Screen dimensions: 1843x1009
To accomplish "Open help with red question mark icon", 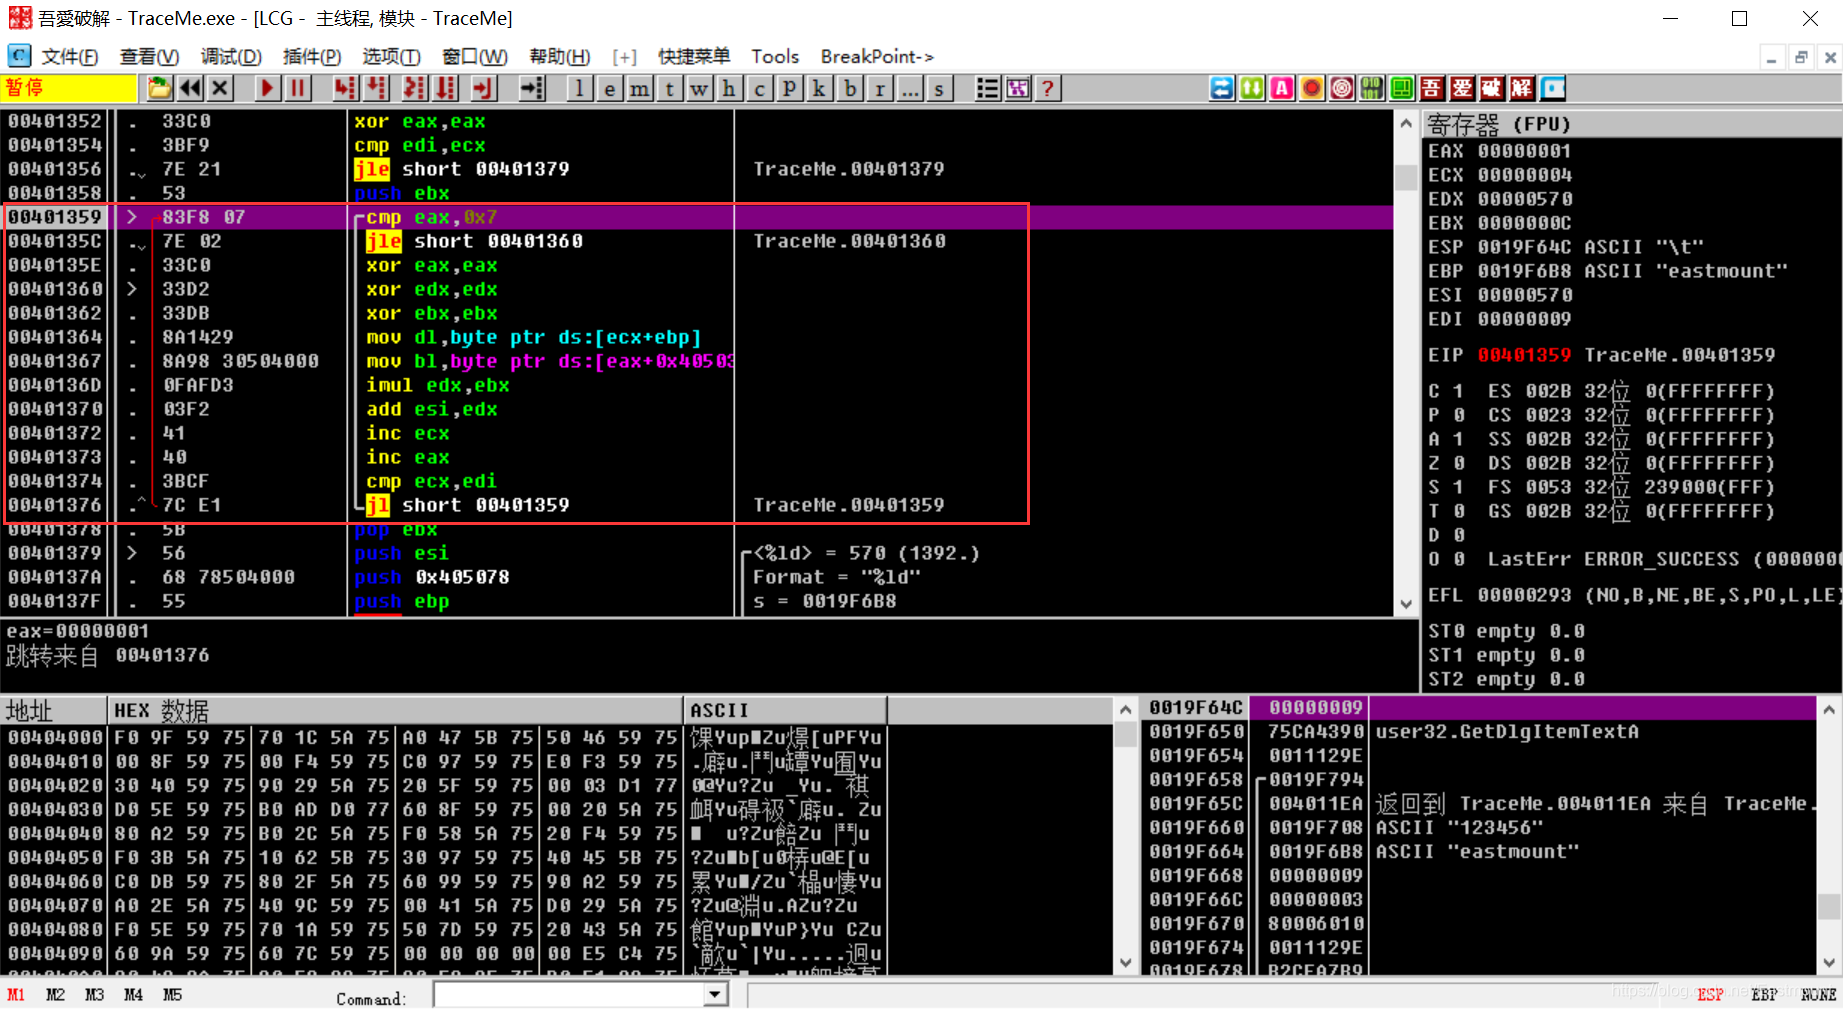I will click(1047, 89).
